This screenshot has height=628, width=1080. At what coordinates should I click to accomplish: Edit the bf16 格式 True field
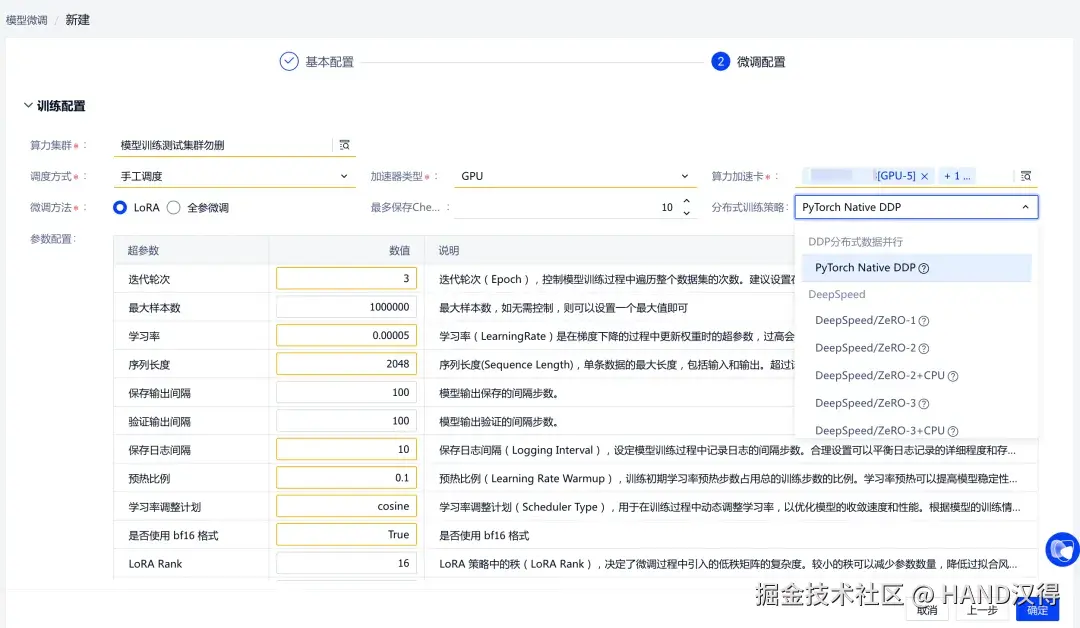pyautogui.click(x=346, y=534)
